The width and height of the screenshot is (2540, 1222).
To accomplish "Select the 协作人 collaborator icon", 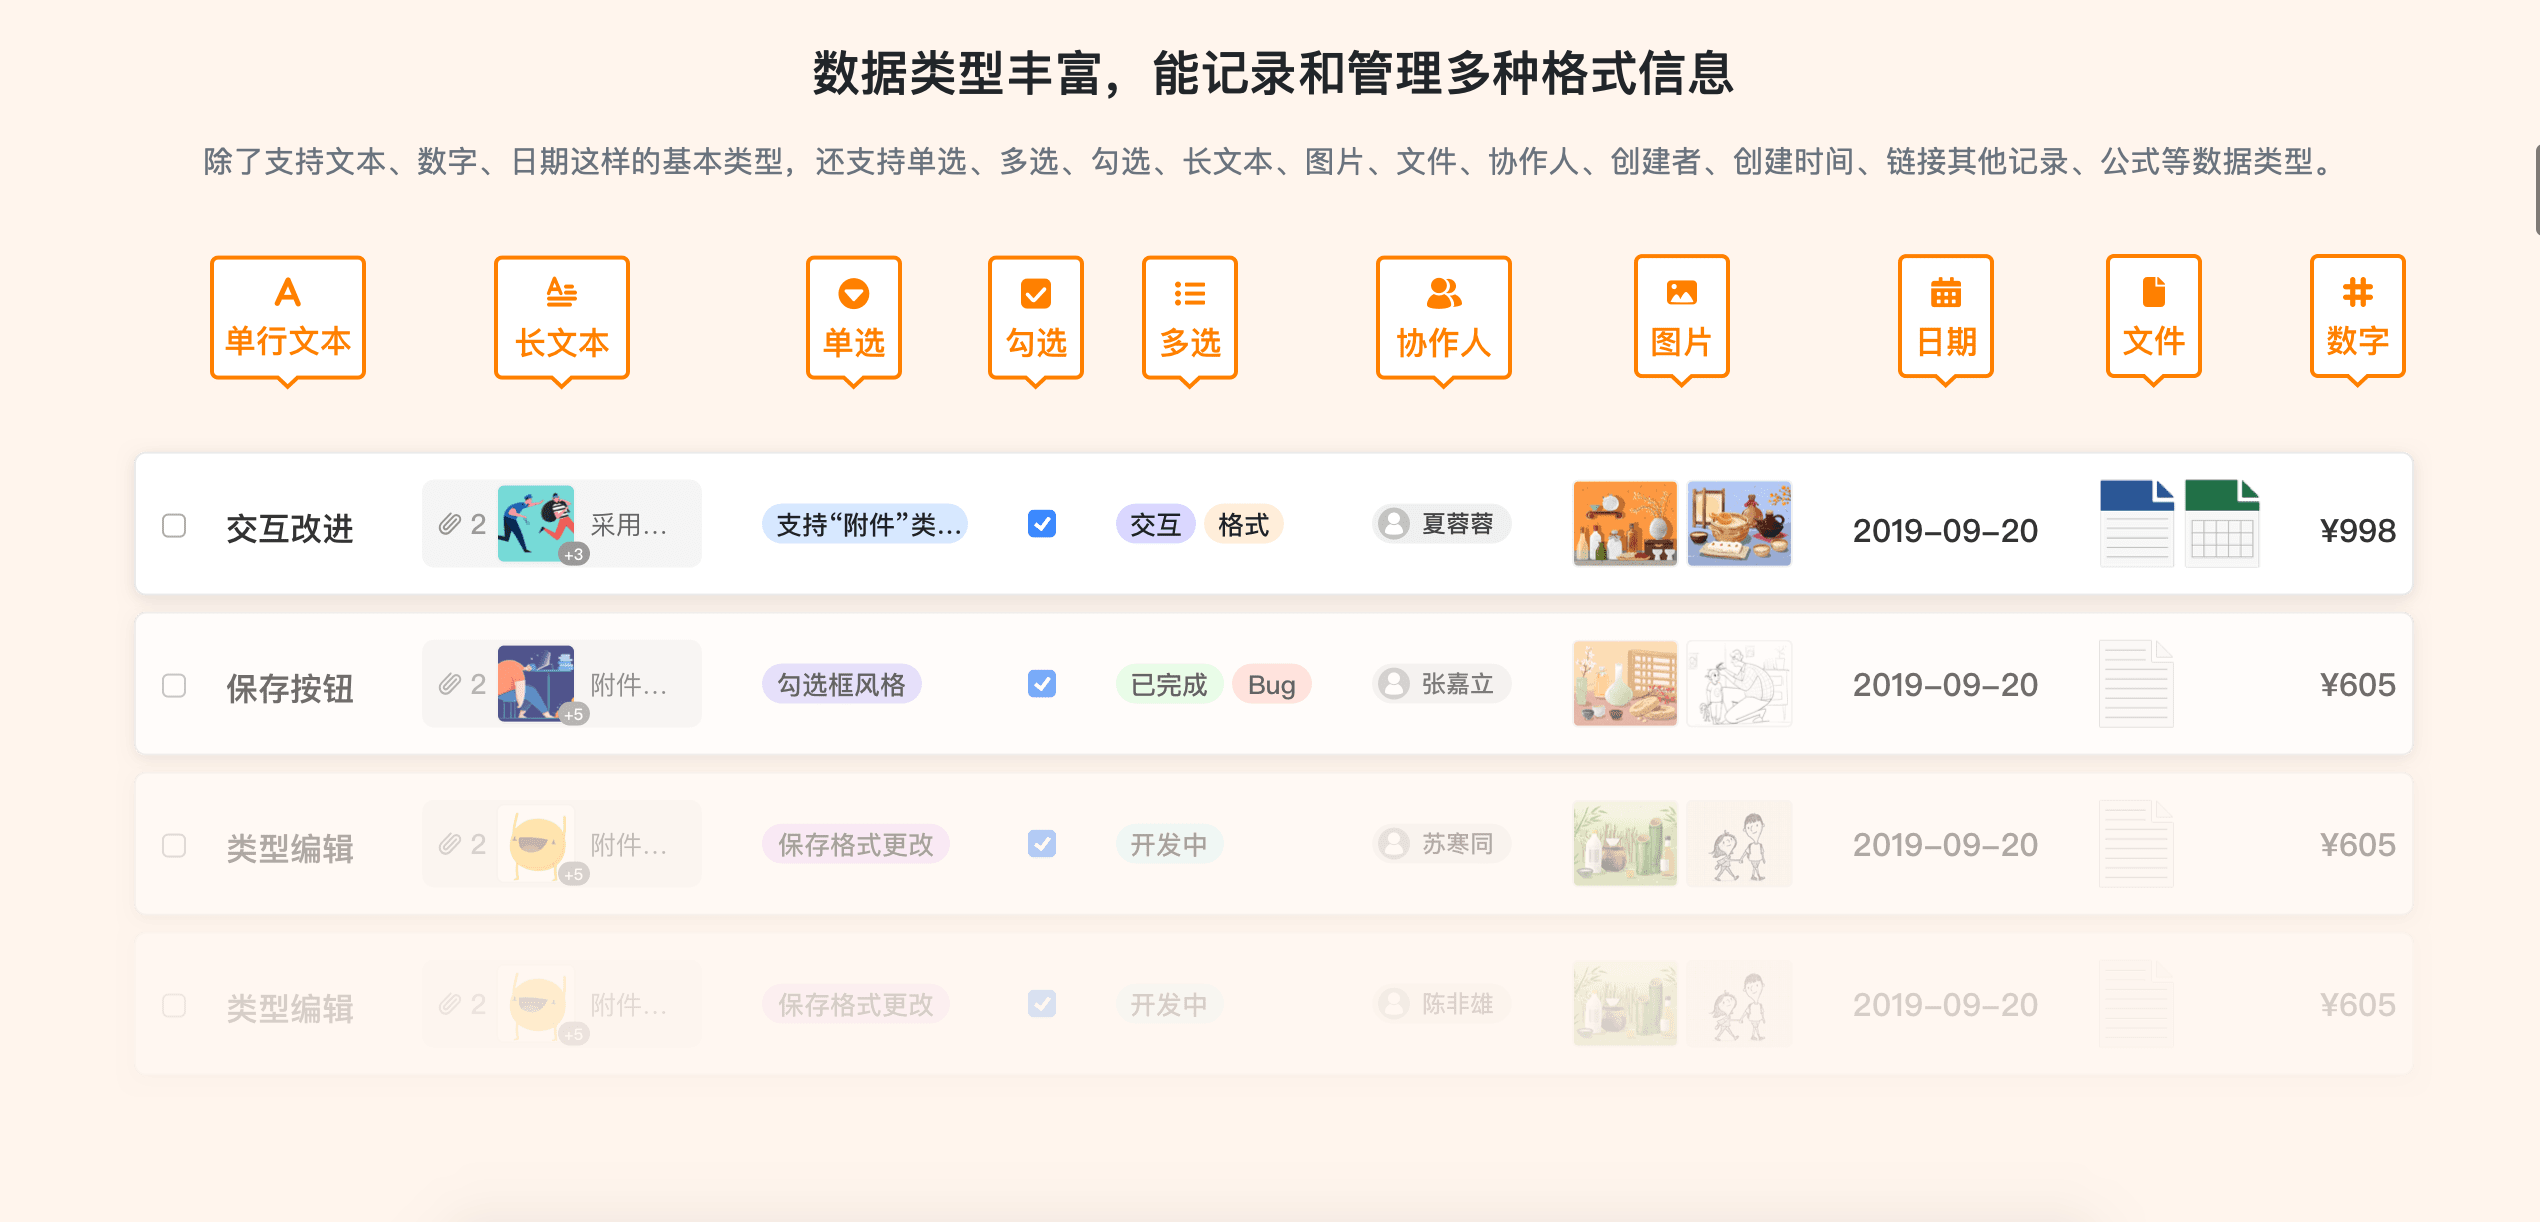I will click(1443, 318).
